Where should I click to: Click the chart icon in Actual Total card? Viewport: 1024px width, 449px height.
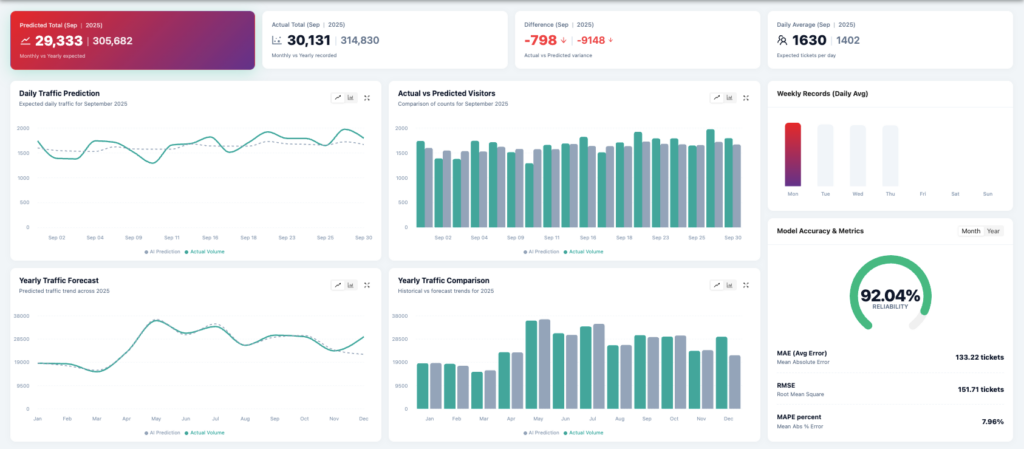pos(277,40)
